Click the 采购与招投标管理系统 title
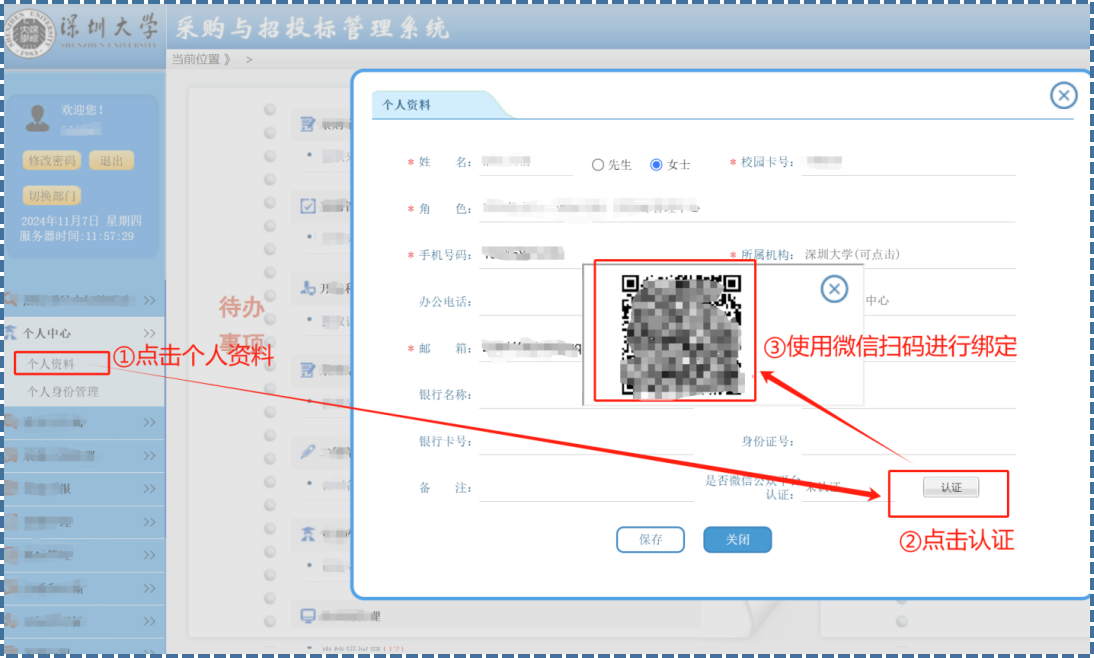This screenshot has width=1094, height=658. pyautogui.click(x=312, y=28)
